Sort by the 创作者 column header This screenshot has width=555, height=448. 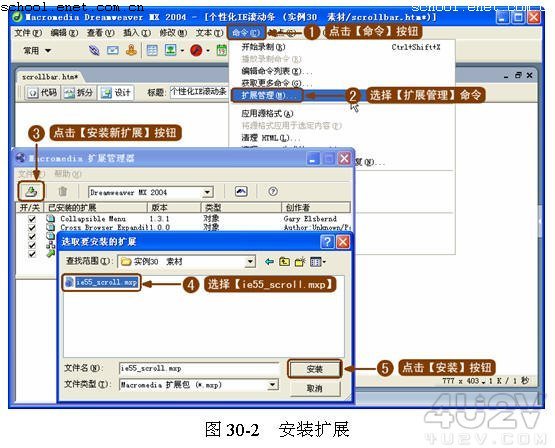click(316, 207)
